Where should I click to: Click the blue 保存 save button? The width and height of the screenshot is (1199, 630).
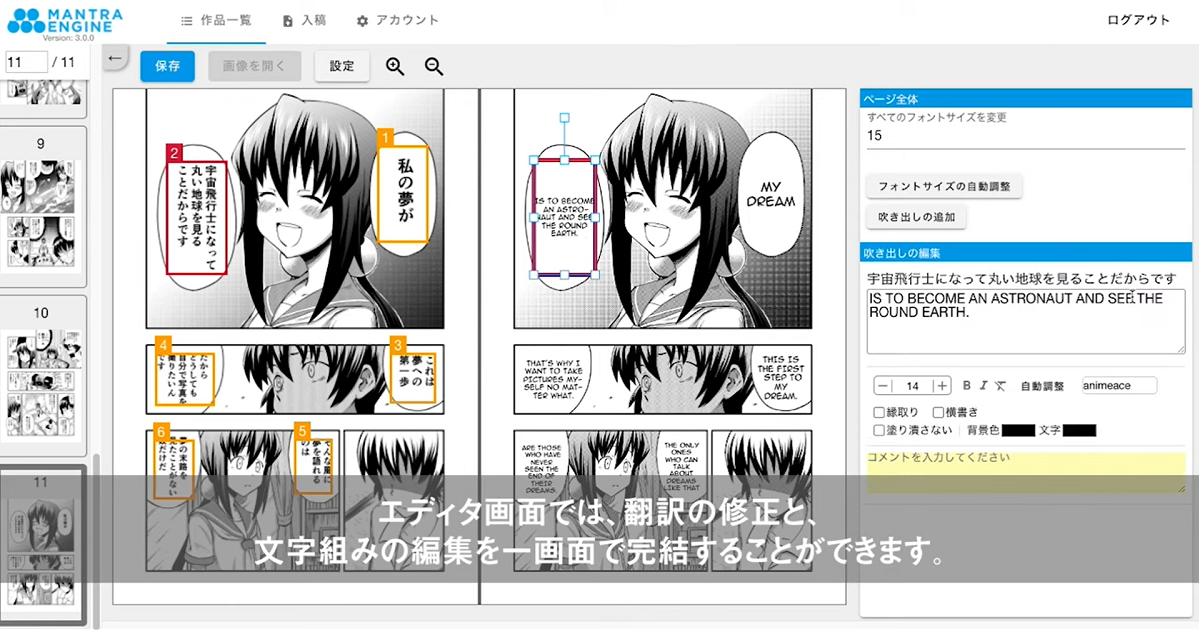coord(167,67)
